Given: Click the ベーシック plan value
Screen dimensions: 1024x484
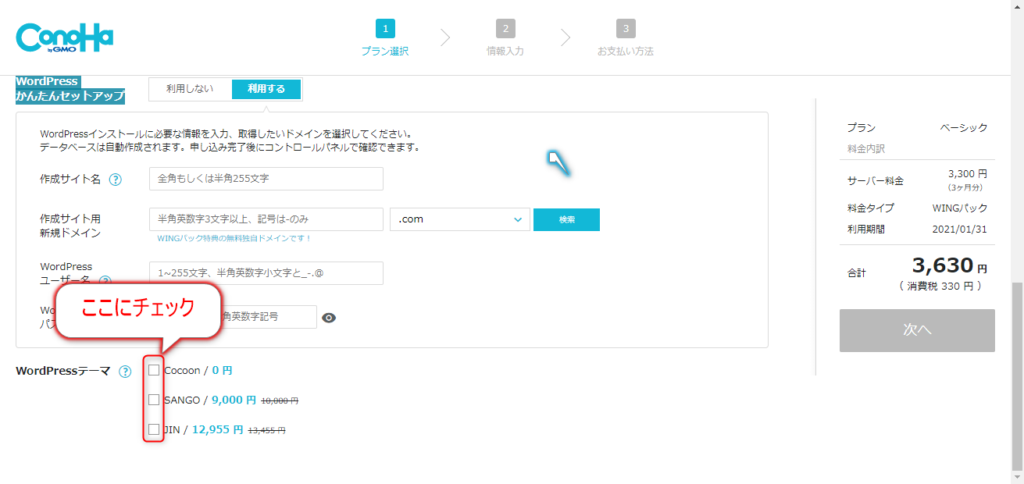Looking at the screenshot, I should pyautogui.click(x=964, y=128).
